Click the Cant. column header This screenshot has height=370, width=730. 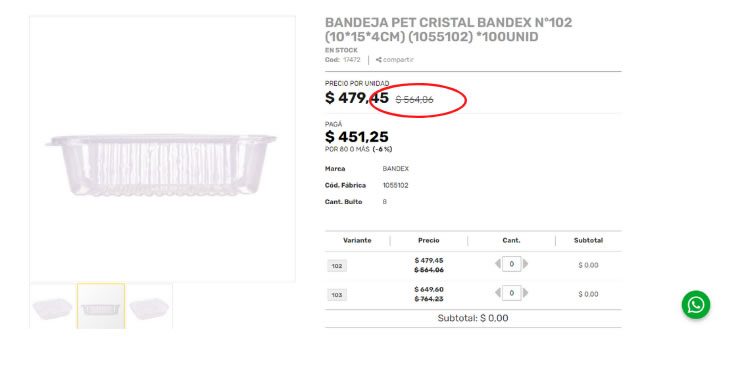[511, 241]
